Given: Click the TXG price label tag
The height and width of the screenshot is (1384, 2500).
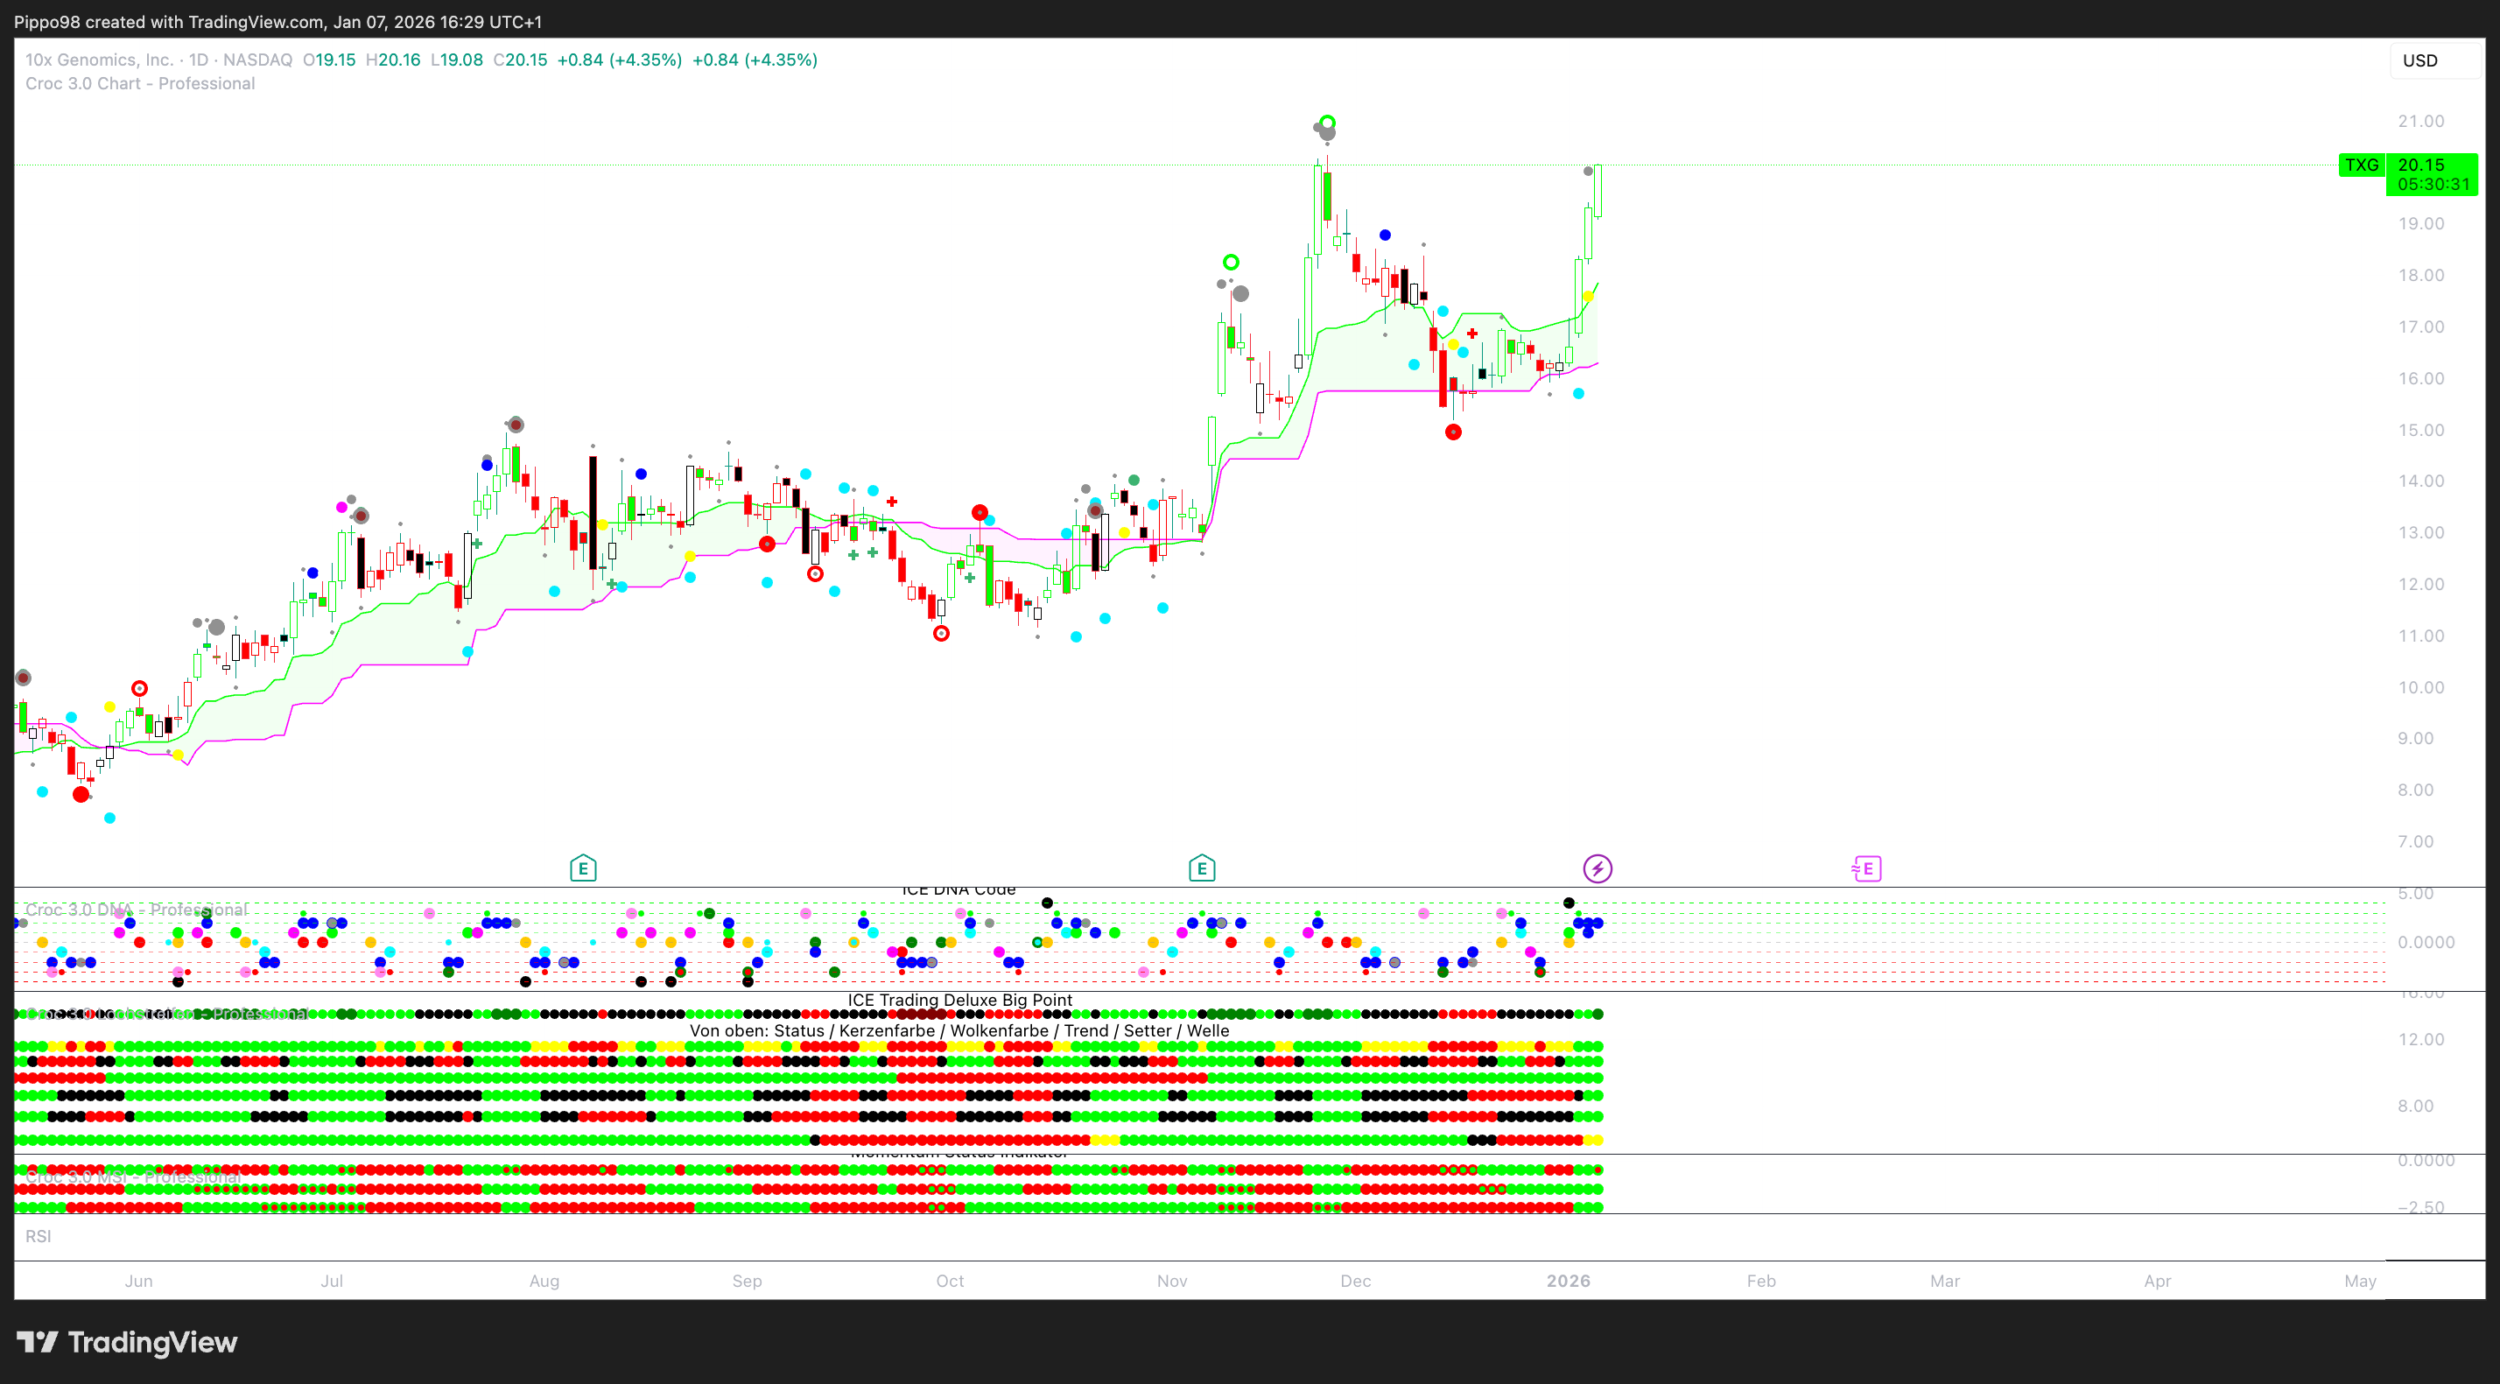Looking at the screenshot, I should click(2362, 165).
